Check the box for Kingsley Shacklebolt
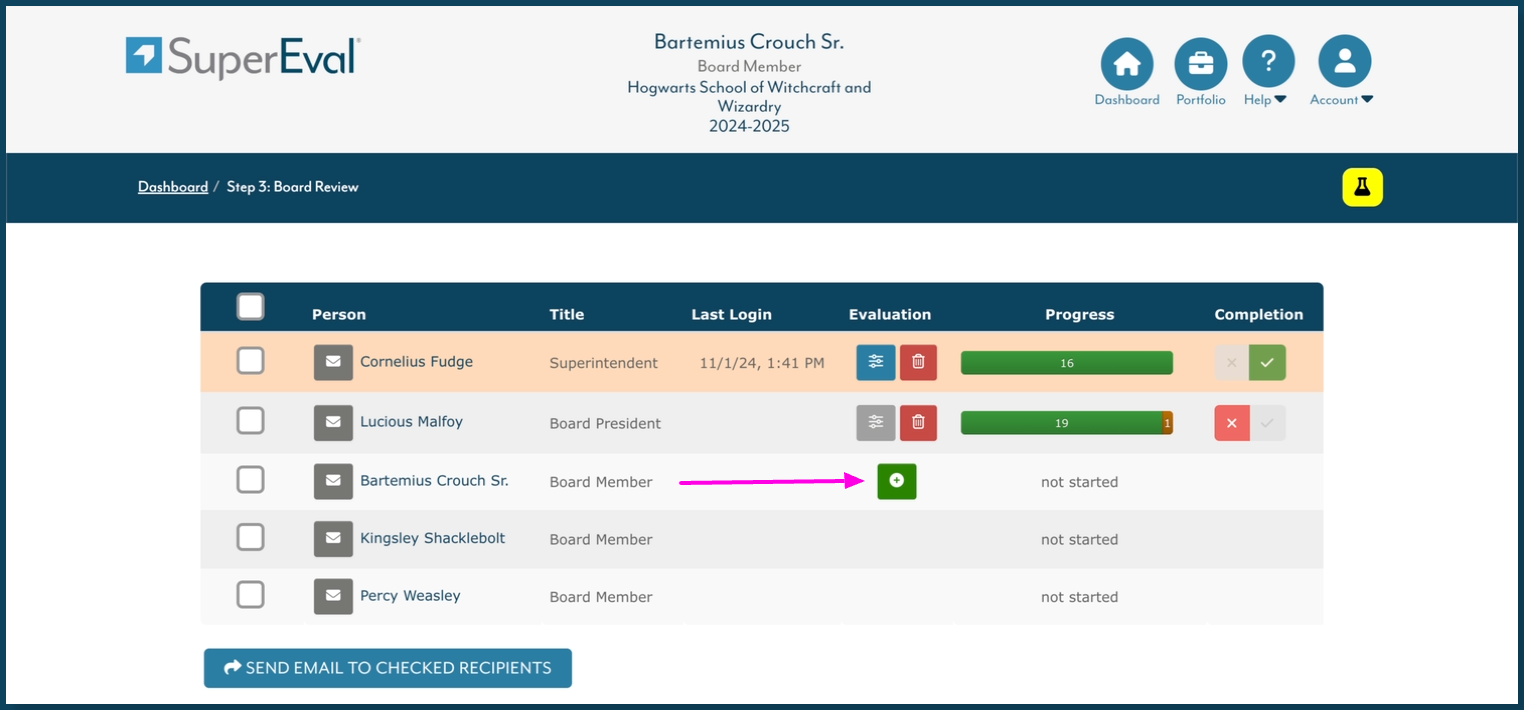1524x710 pixels. (250, 537)
